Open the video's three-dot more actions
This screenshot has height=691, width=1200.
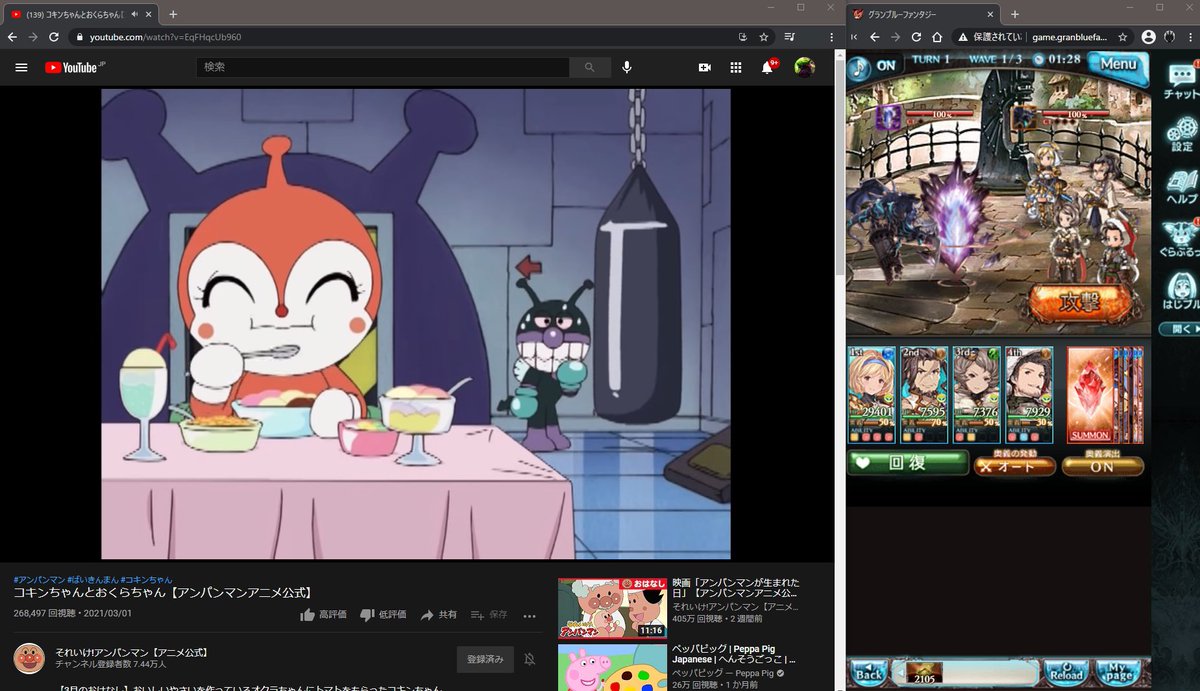click(x=530, y=616)
